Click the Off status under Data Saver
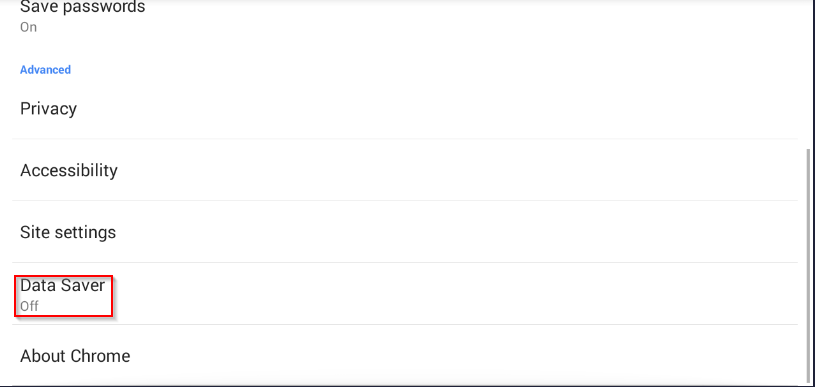815x387 pixels. [29, 306]
